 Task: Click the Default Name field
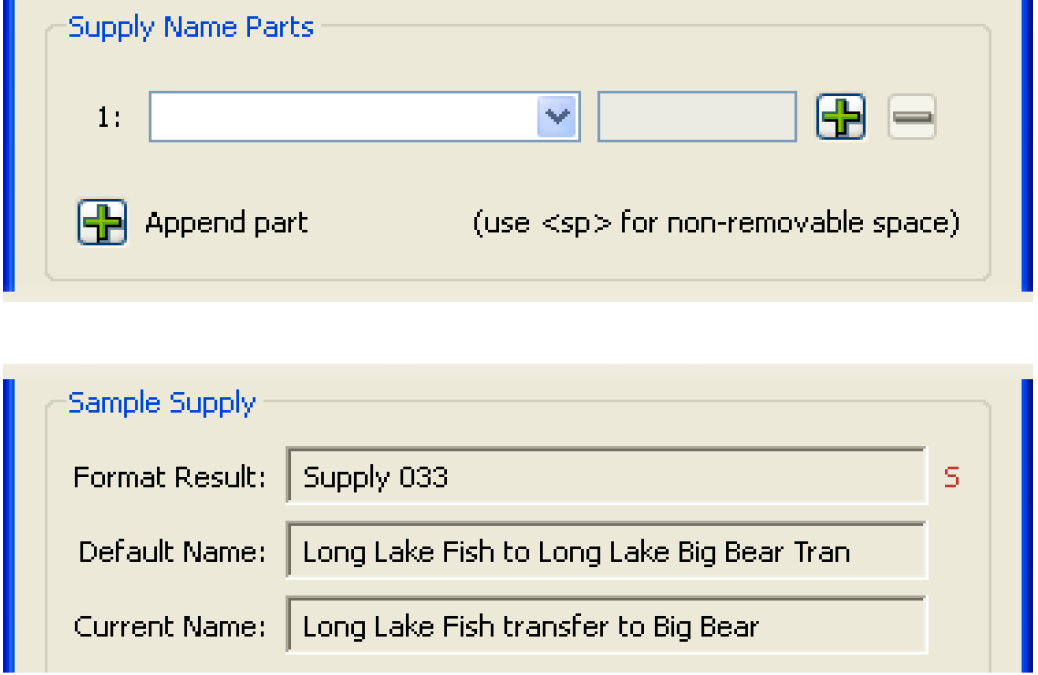coord(606,551)
